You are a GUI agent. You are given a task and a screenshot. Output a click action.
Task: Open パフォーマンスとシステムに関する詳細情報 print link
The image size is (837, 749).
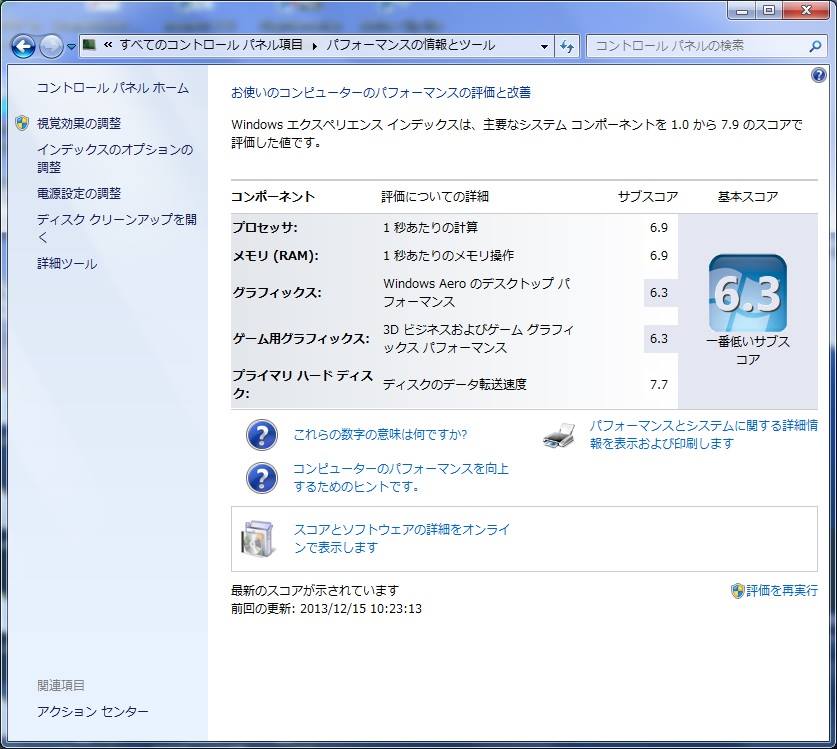[704, 435]
